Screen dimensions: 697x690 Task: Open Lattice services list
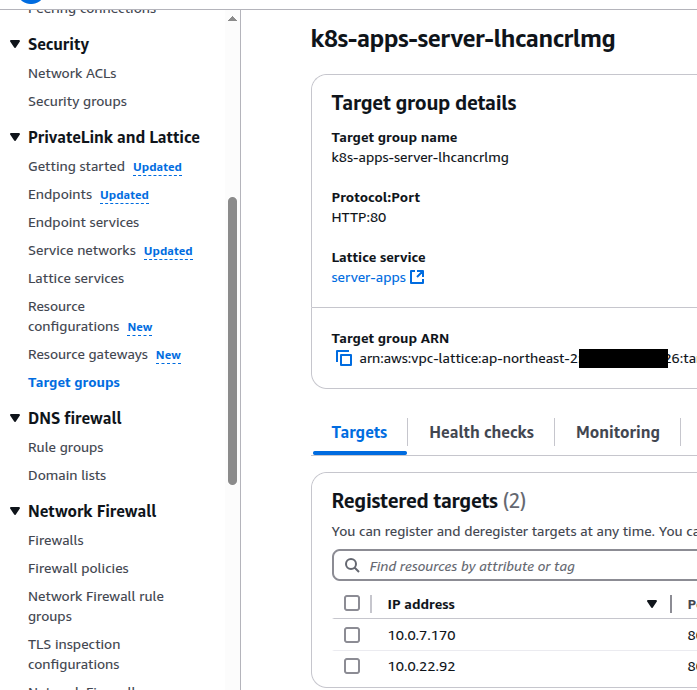[76, 278]
